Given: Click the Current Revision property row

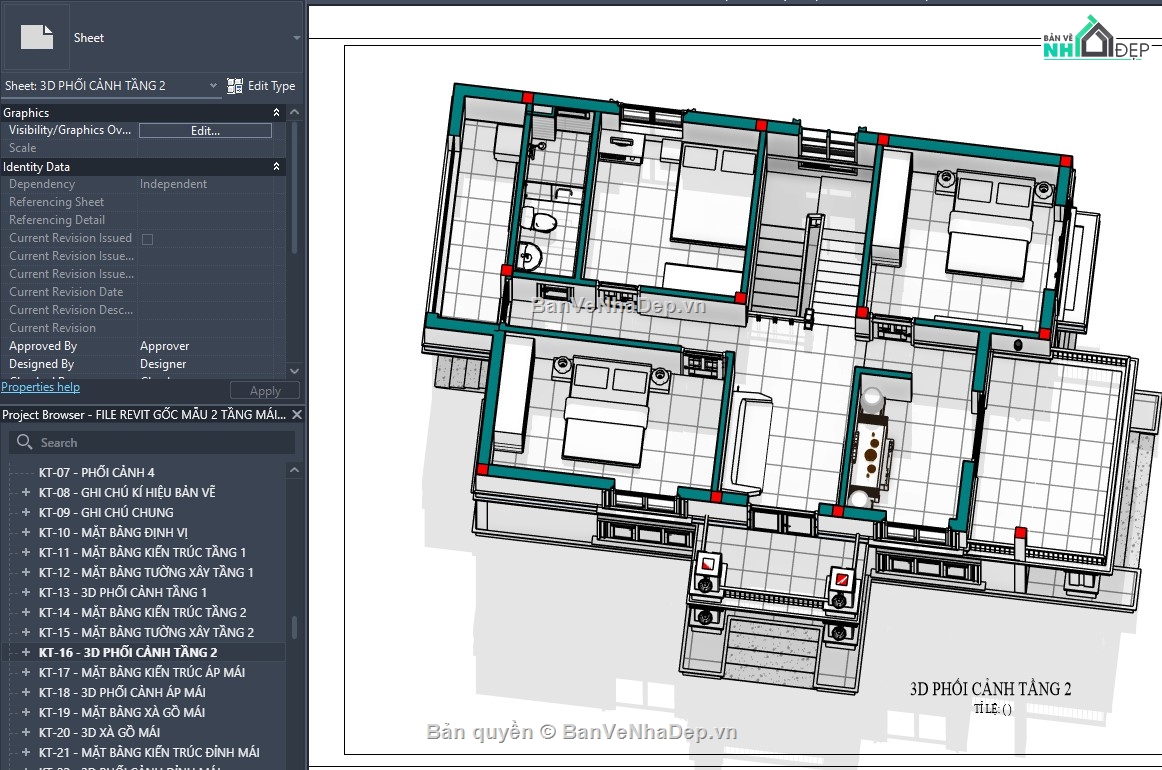Looking at the screenshot, I should tap(143, 328).
